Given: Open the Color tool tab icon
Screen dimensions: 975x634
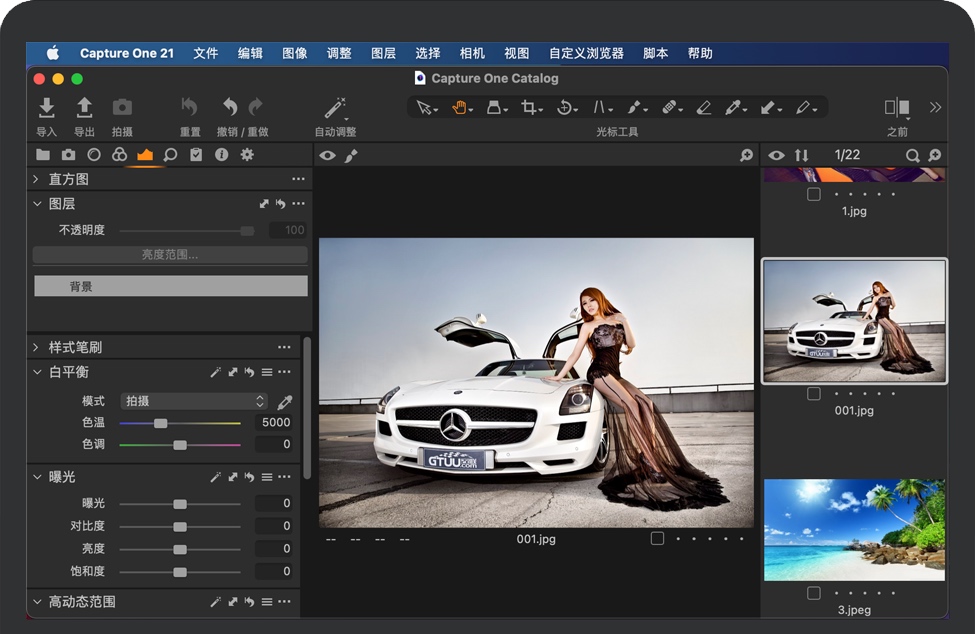Looking at the screenshot, I should (x=119, y=155).
